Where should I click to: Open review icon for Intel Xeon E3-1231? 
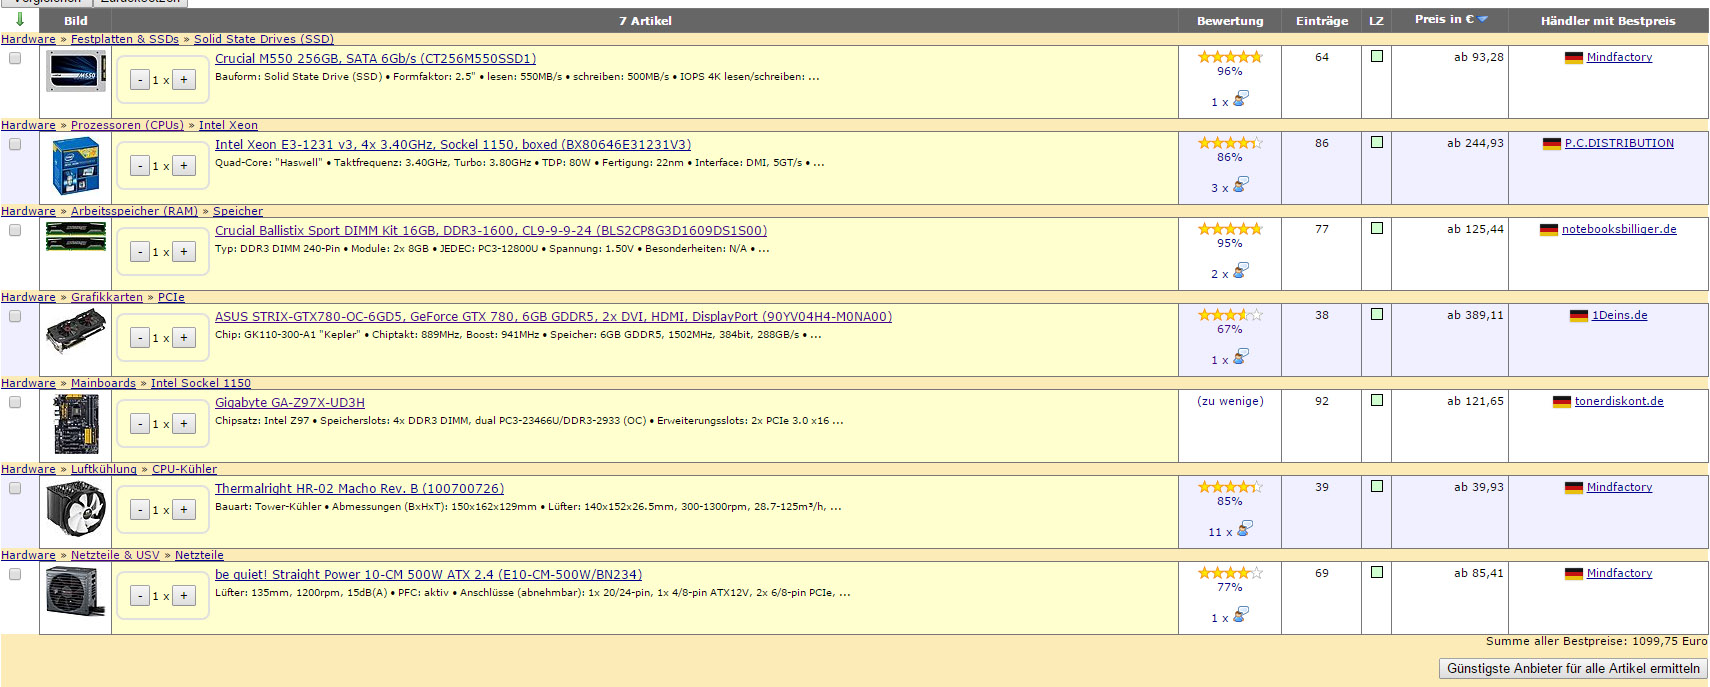[1241, 185]
